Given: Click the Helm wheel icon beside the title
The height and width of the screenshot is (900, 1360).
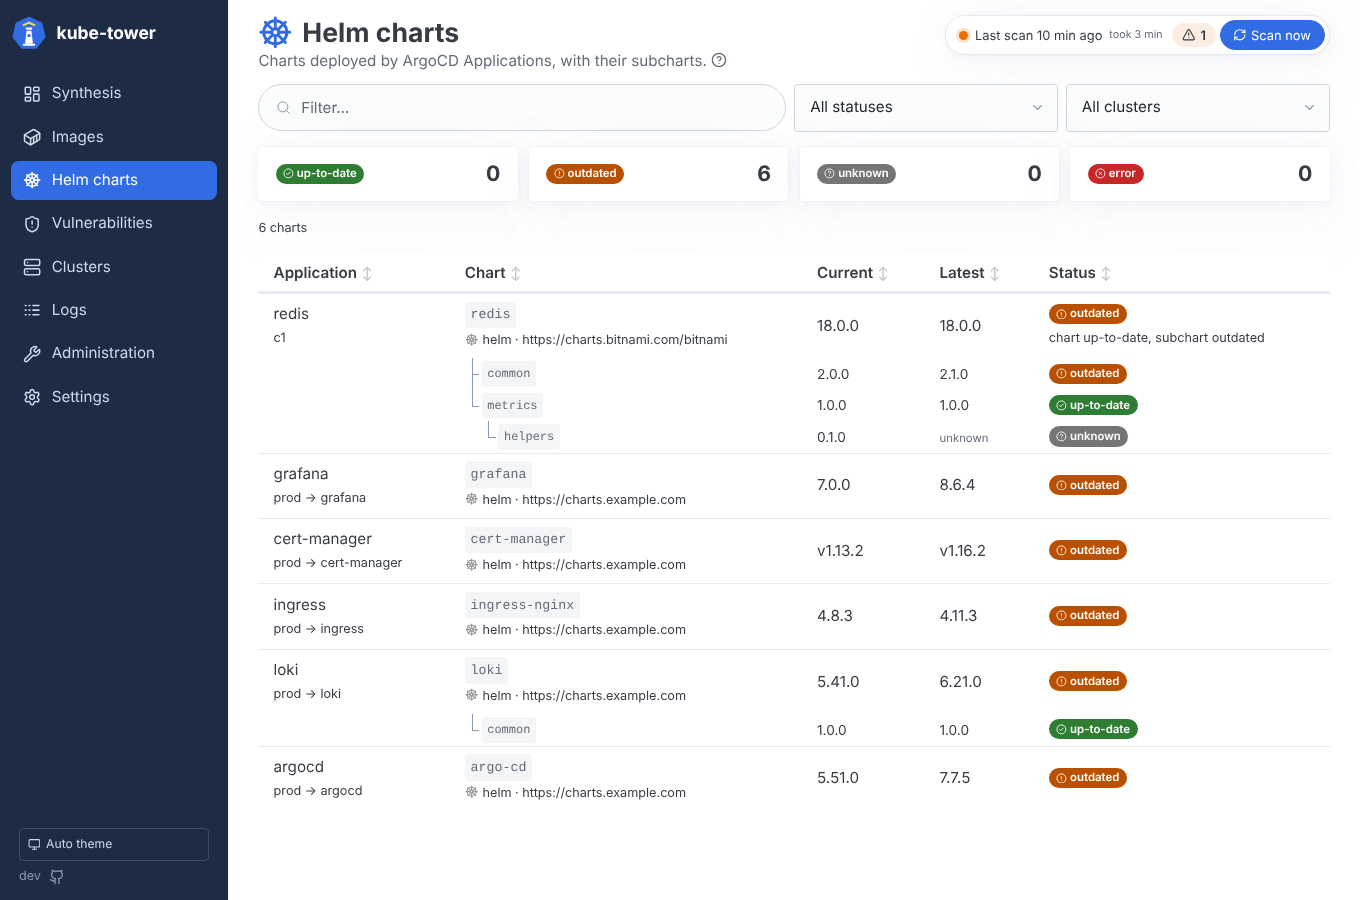Looking at the screenshot, I should (275, 32).
